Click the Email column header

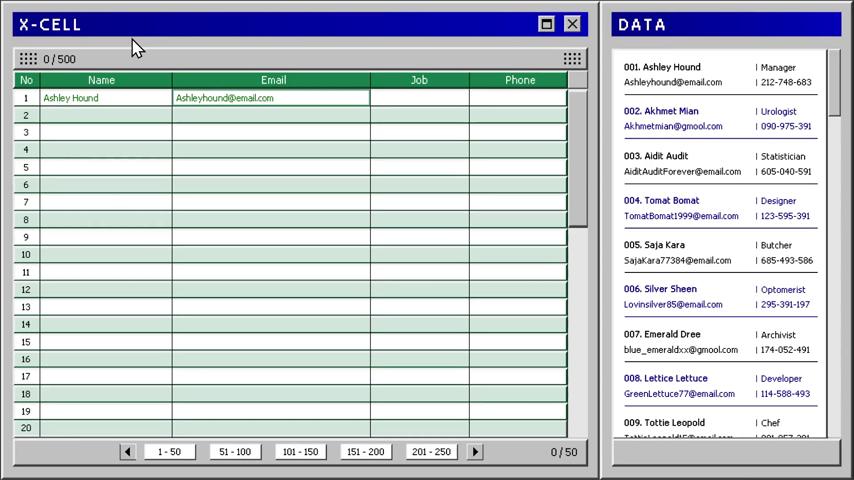[273, 80]
